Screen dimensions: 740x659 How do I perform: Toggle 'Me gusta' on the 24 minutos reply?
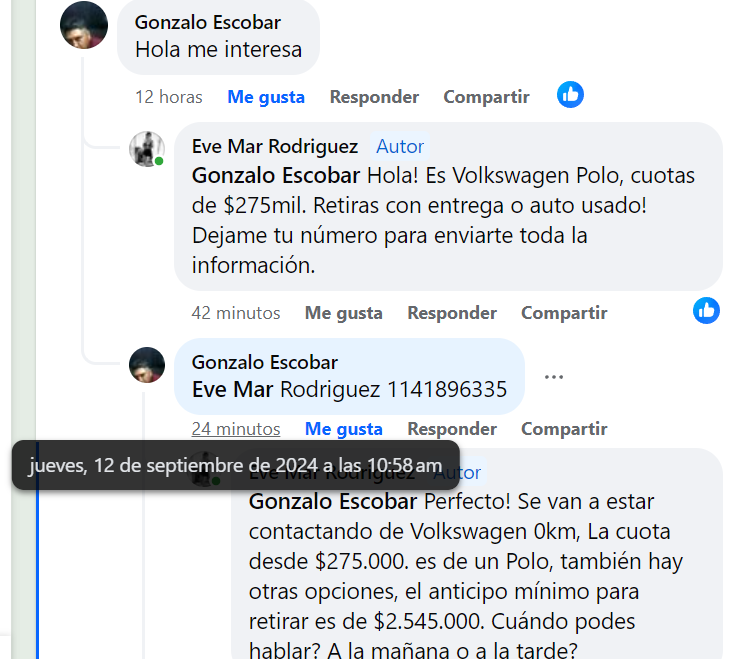click(344, 429)
